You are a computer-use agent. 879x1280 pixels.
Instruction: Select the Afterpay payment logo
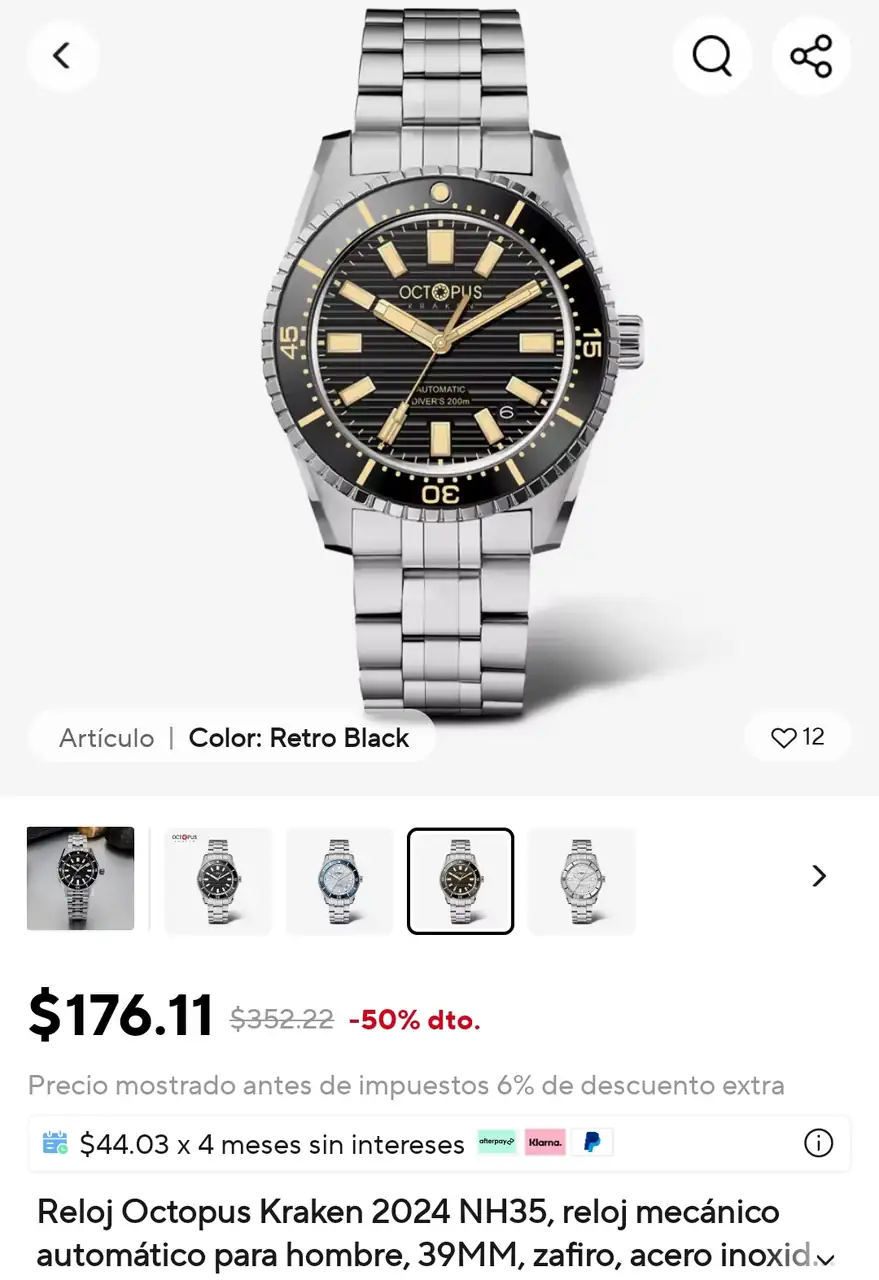[497, 1142]
